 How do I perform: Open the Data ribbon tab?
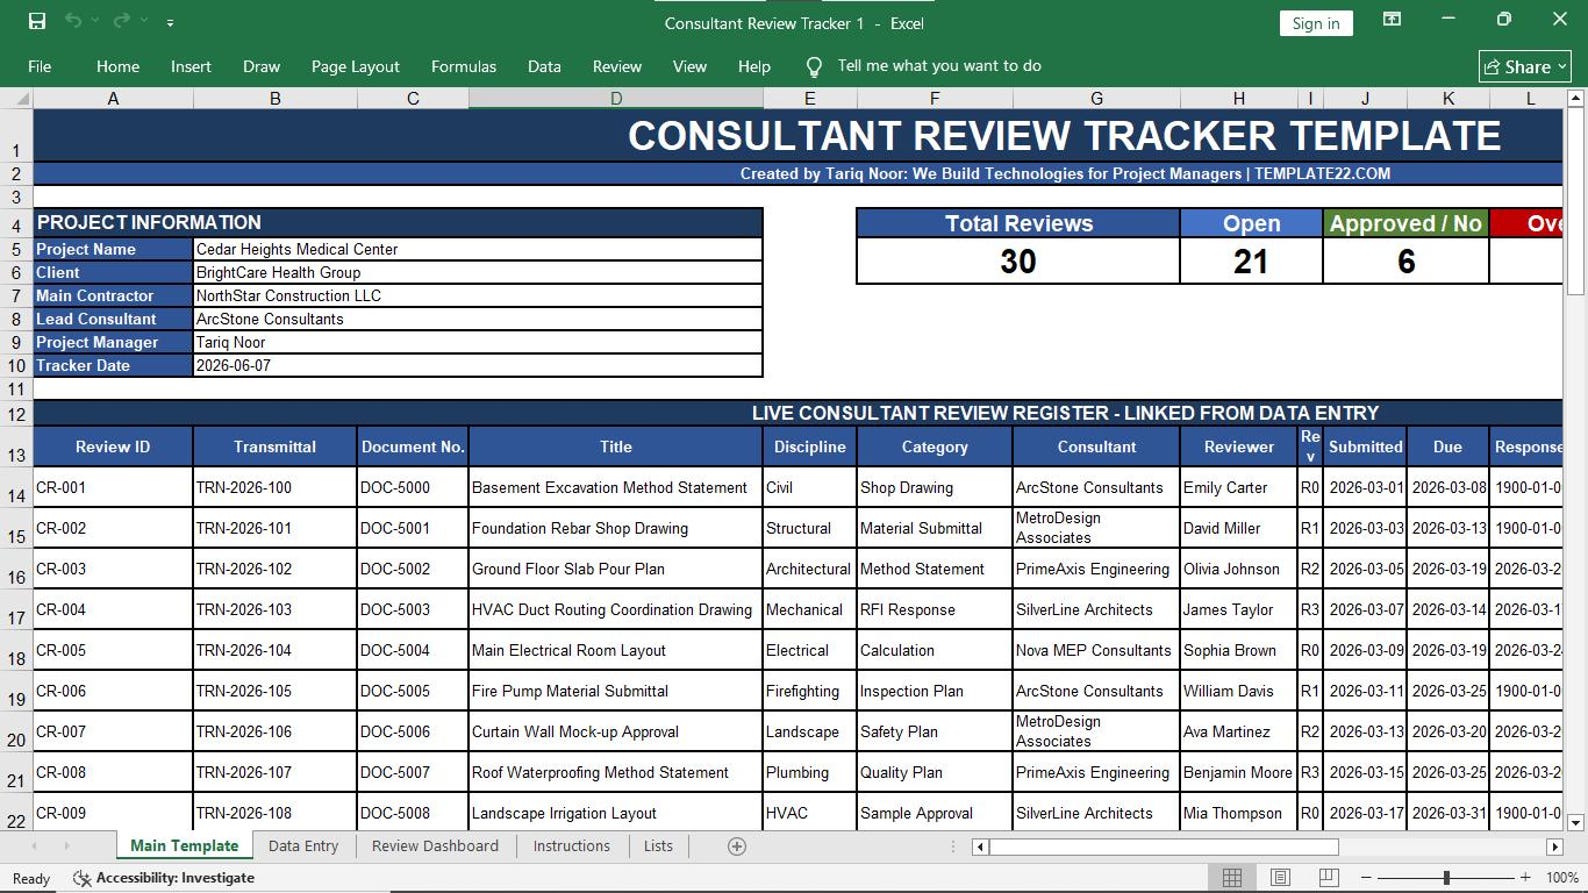coord(544,66)
